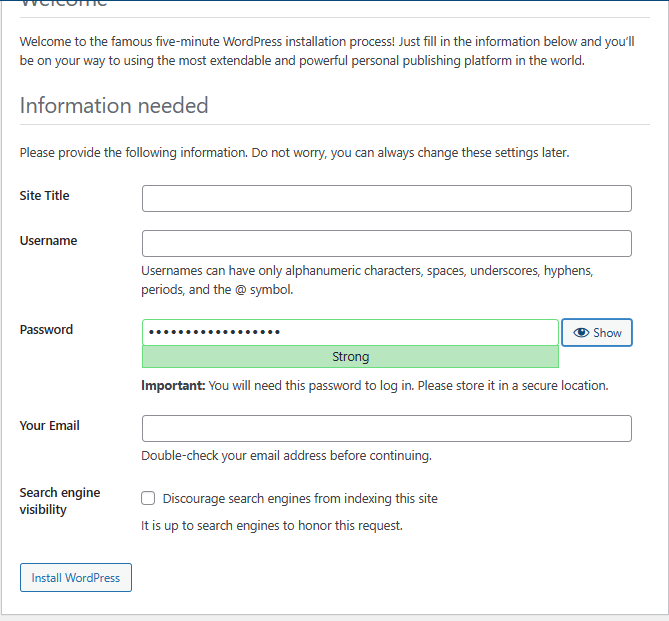Click the 'Welcome to the famous five-minute' paragraph
The width and height of the screenshot is (669, 621).
pyautogui.click(x=327, y=51)
